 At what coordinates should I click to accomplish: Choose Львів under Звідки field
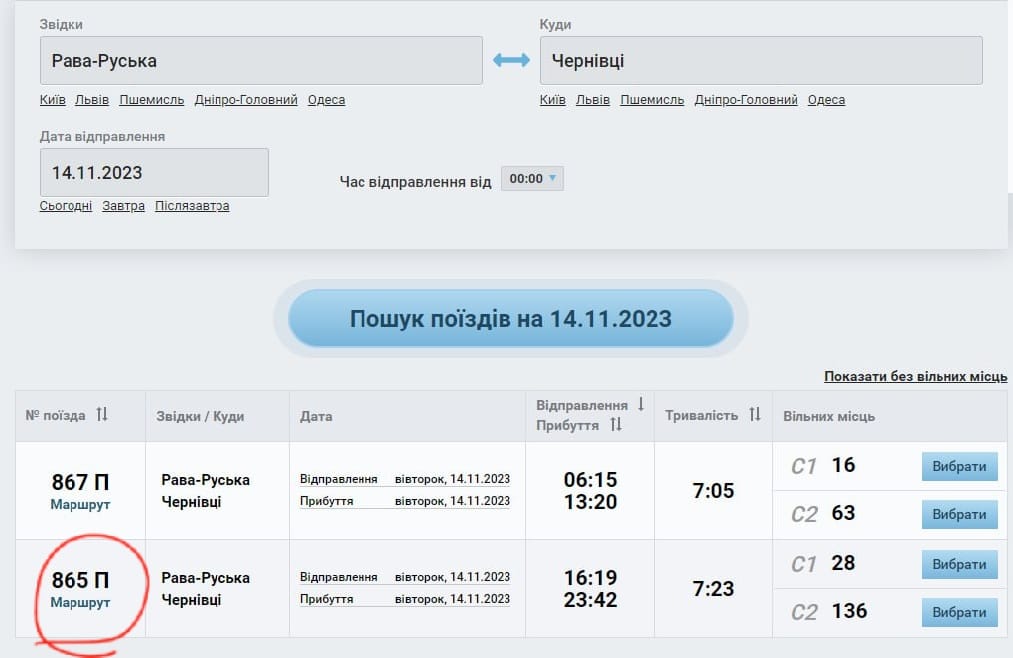point(92,99)
